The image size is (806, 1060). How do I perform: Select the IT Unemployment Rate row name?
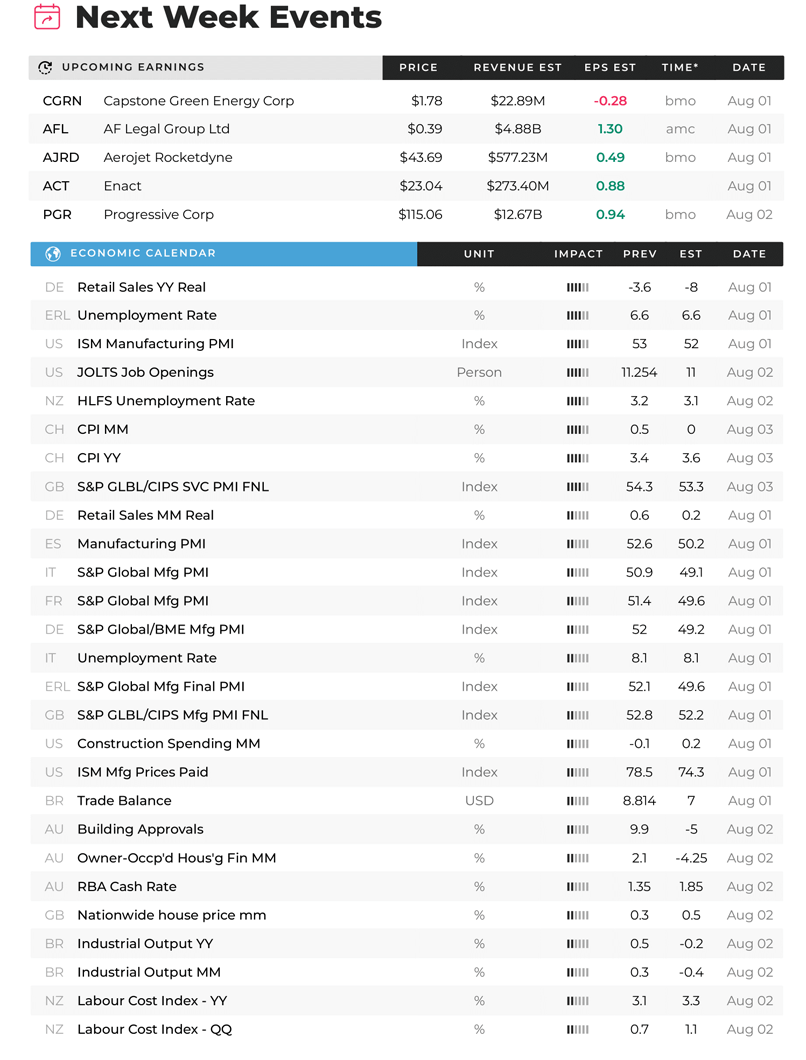pos(147,658)
